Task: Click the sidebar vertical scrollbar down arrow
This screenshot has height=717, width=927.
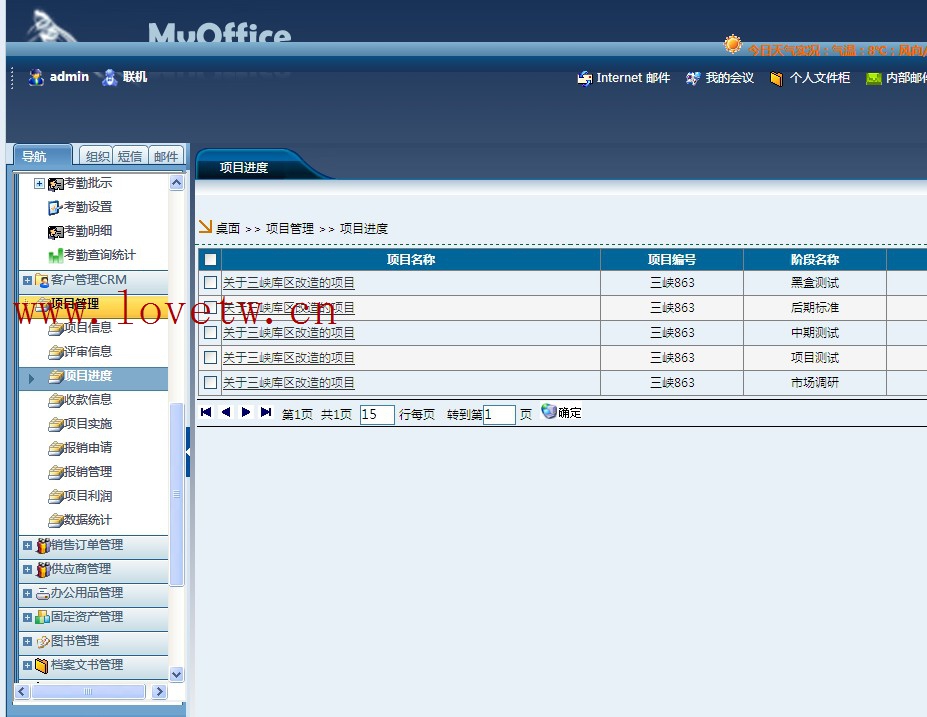Action: pos(177,675)
